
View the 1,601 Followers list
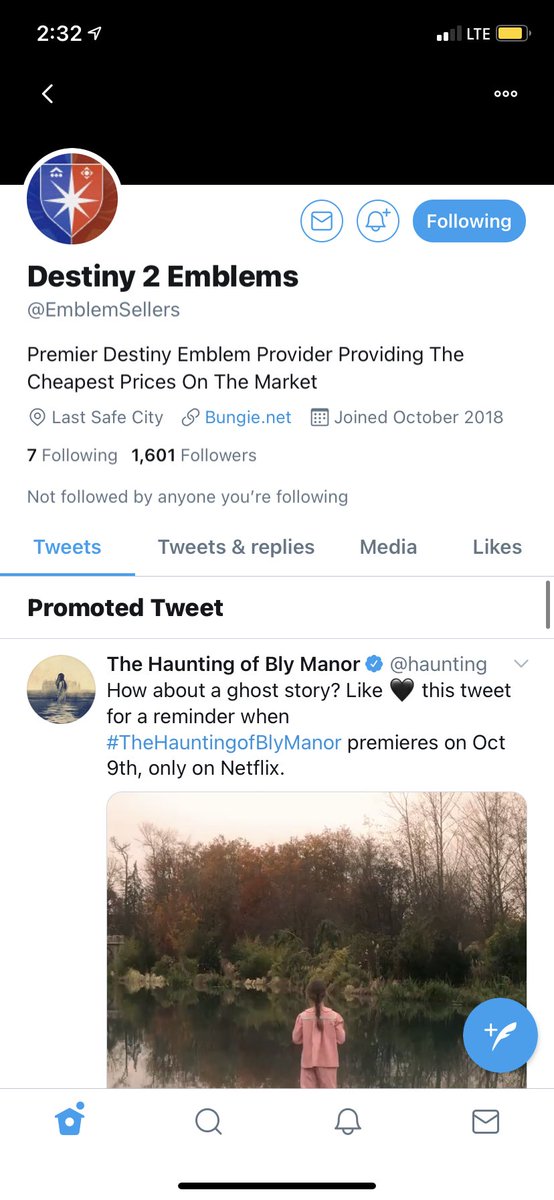(194, 455)
